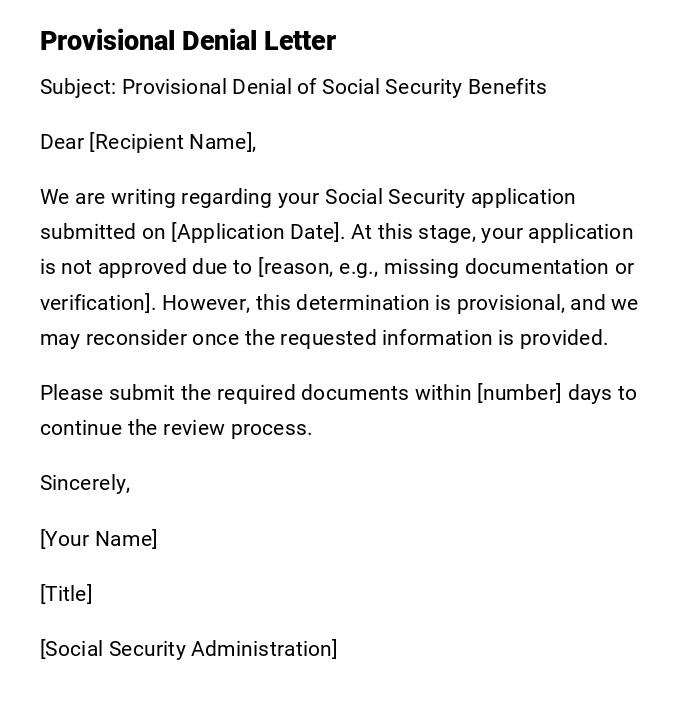The image size is (700, 711).
Task: Select the [Recipient Name] placeholder
Action: pos(171,142)
